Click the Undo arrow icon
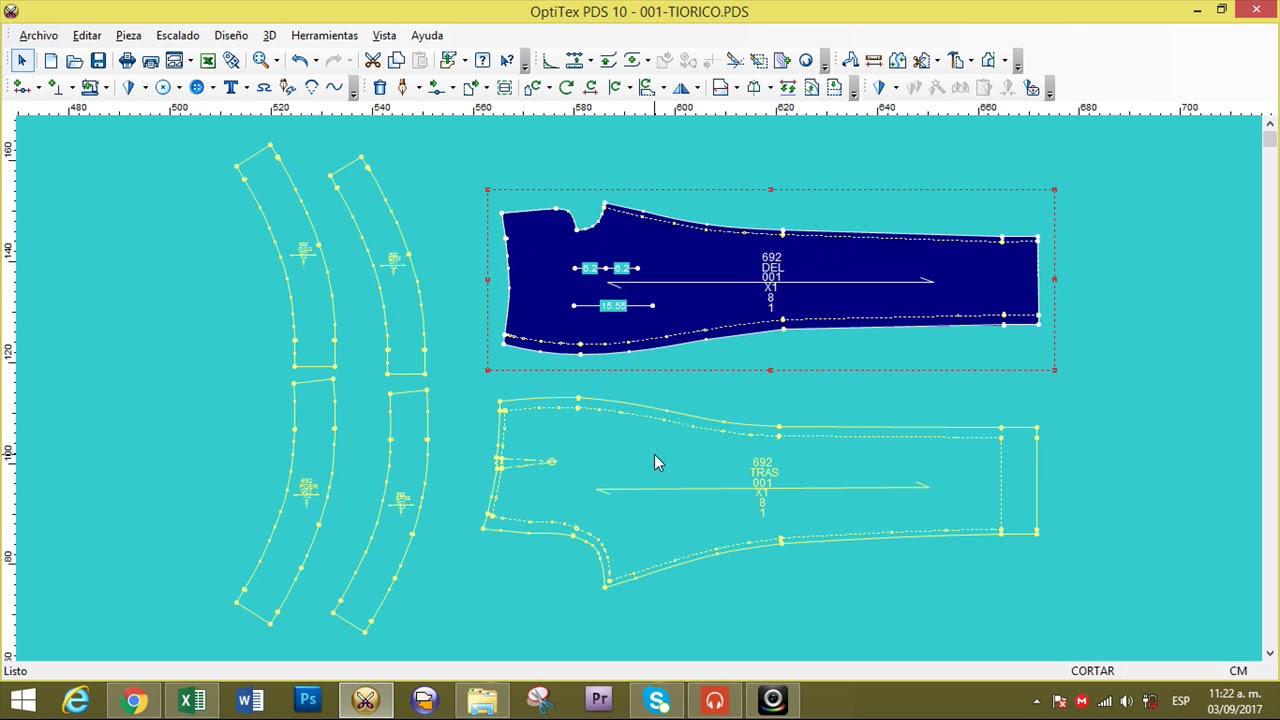 [x=298, y=61]
